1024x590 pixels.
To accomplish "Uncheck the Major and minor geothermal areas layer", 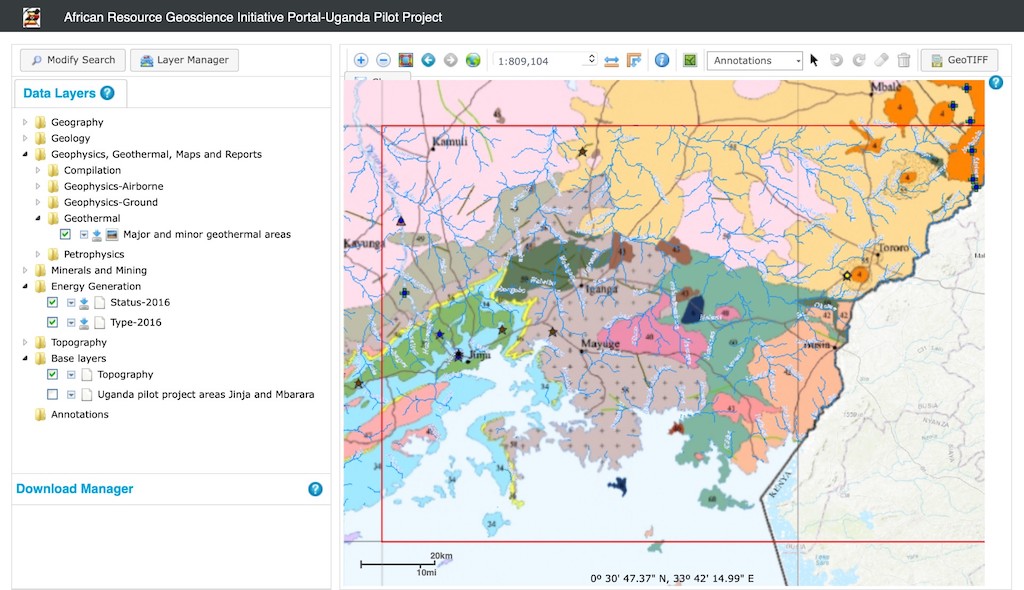I will click(x=65, y=234).
